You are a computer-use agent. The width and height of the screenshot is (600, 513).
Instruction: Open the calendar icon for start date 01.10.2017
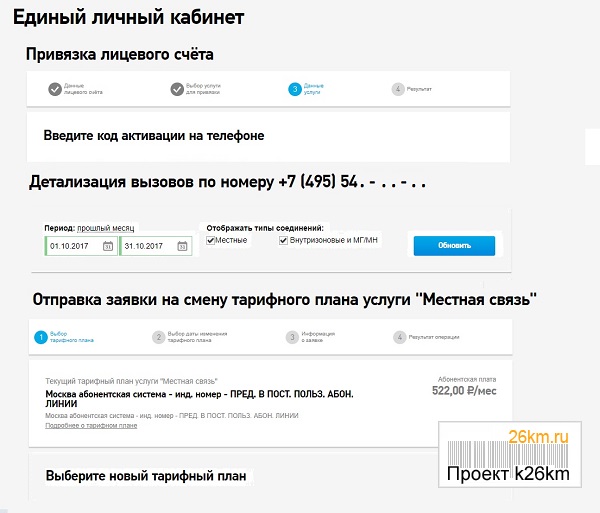(108, 246)
